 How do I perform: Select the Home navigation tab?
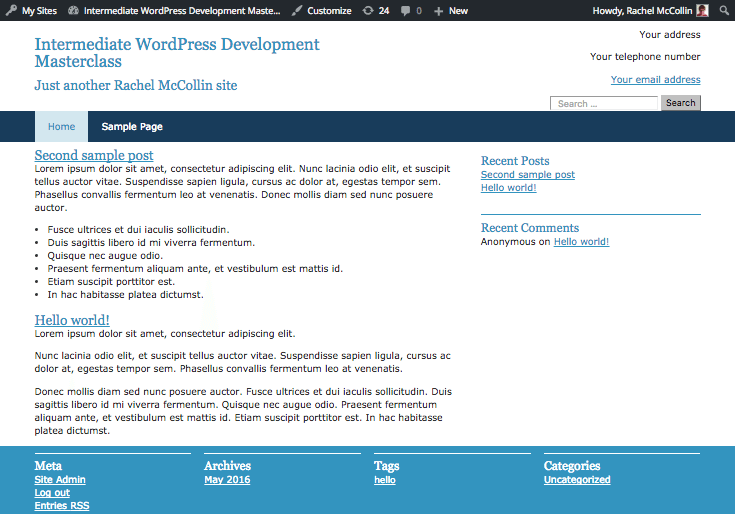(61, 127)
